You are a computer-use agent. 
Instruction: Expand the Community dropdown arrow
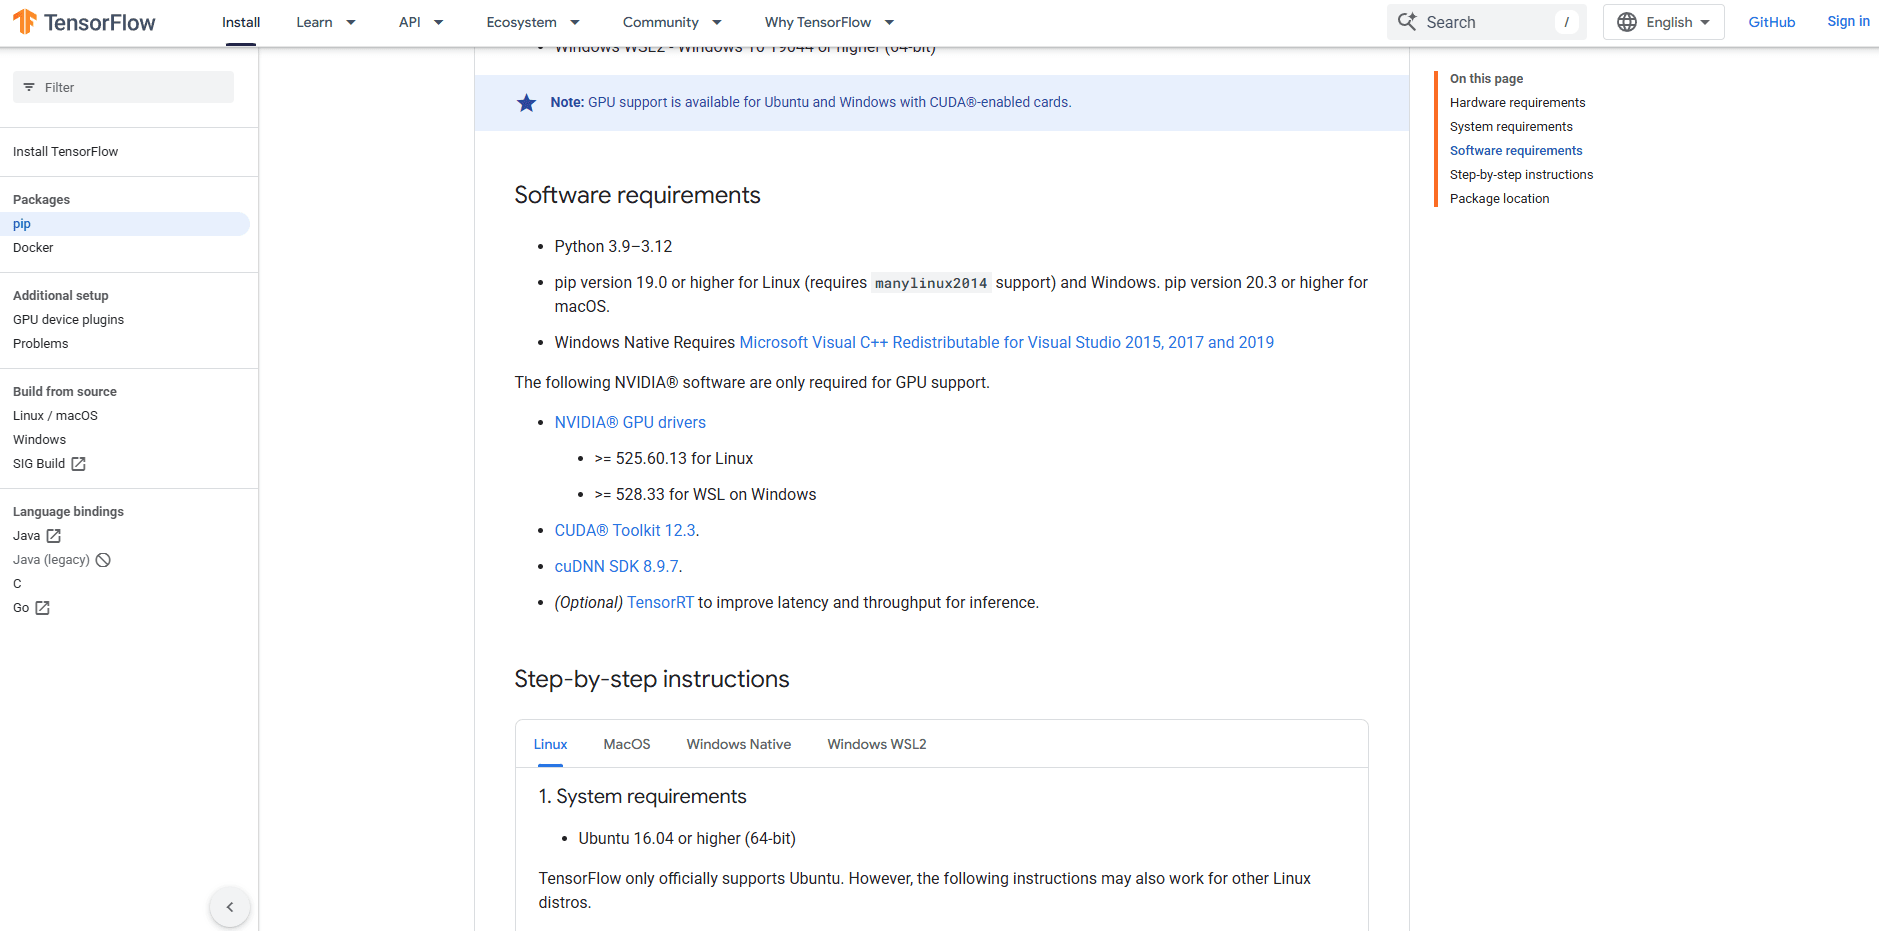[717, 22]
